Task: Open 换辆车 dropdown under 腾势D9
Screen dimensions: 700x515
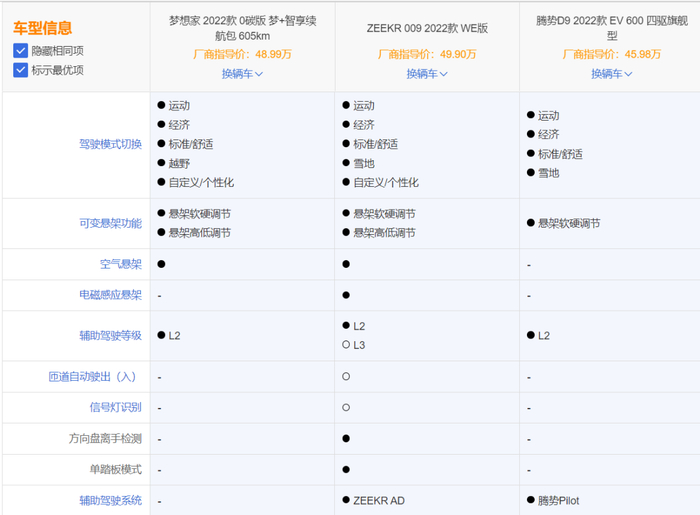Action: tap(612, 74)
